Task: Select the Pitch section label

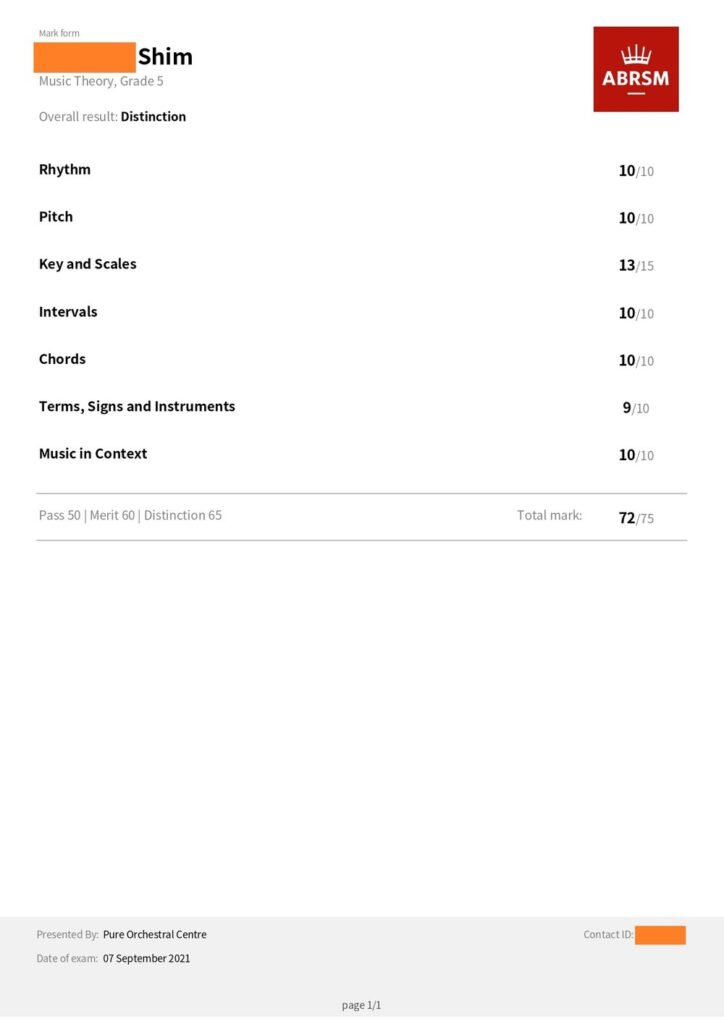Action: 56,216
